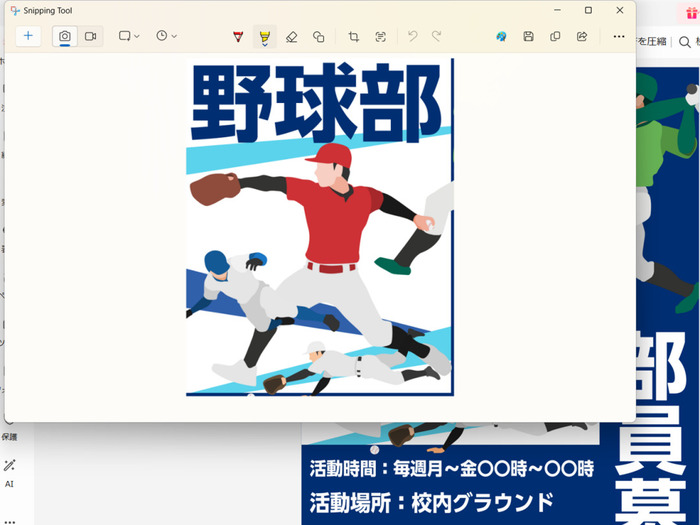Edit the snip in Paint

click(501, 37)
